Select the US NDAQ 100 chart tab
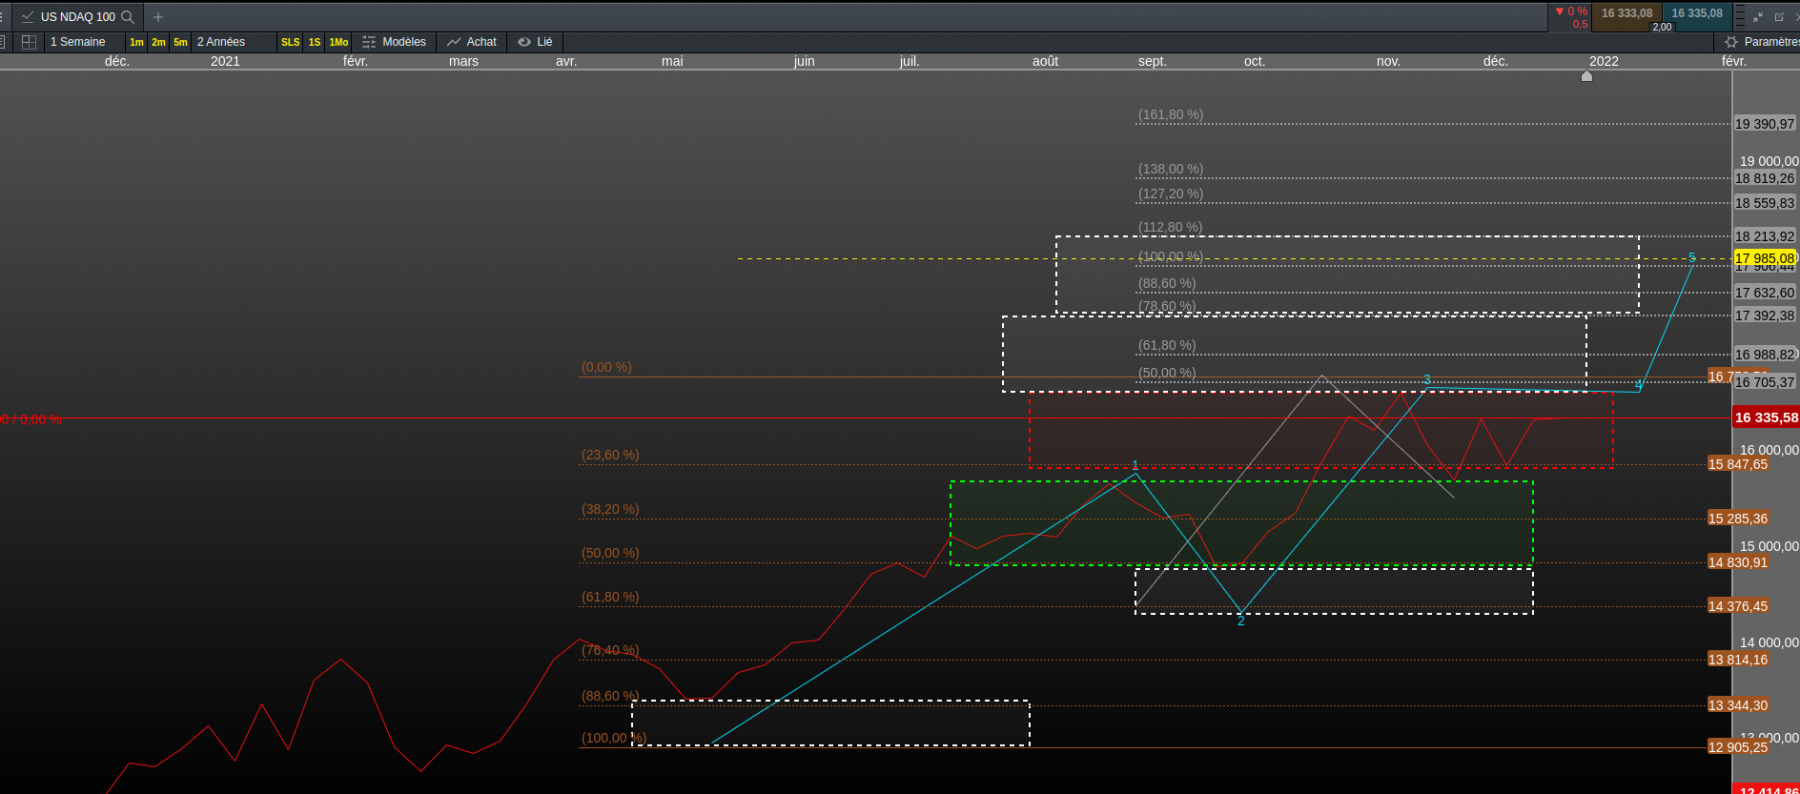Viewport: 1800px width, 794px height. tap(78, 17)
